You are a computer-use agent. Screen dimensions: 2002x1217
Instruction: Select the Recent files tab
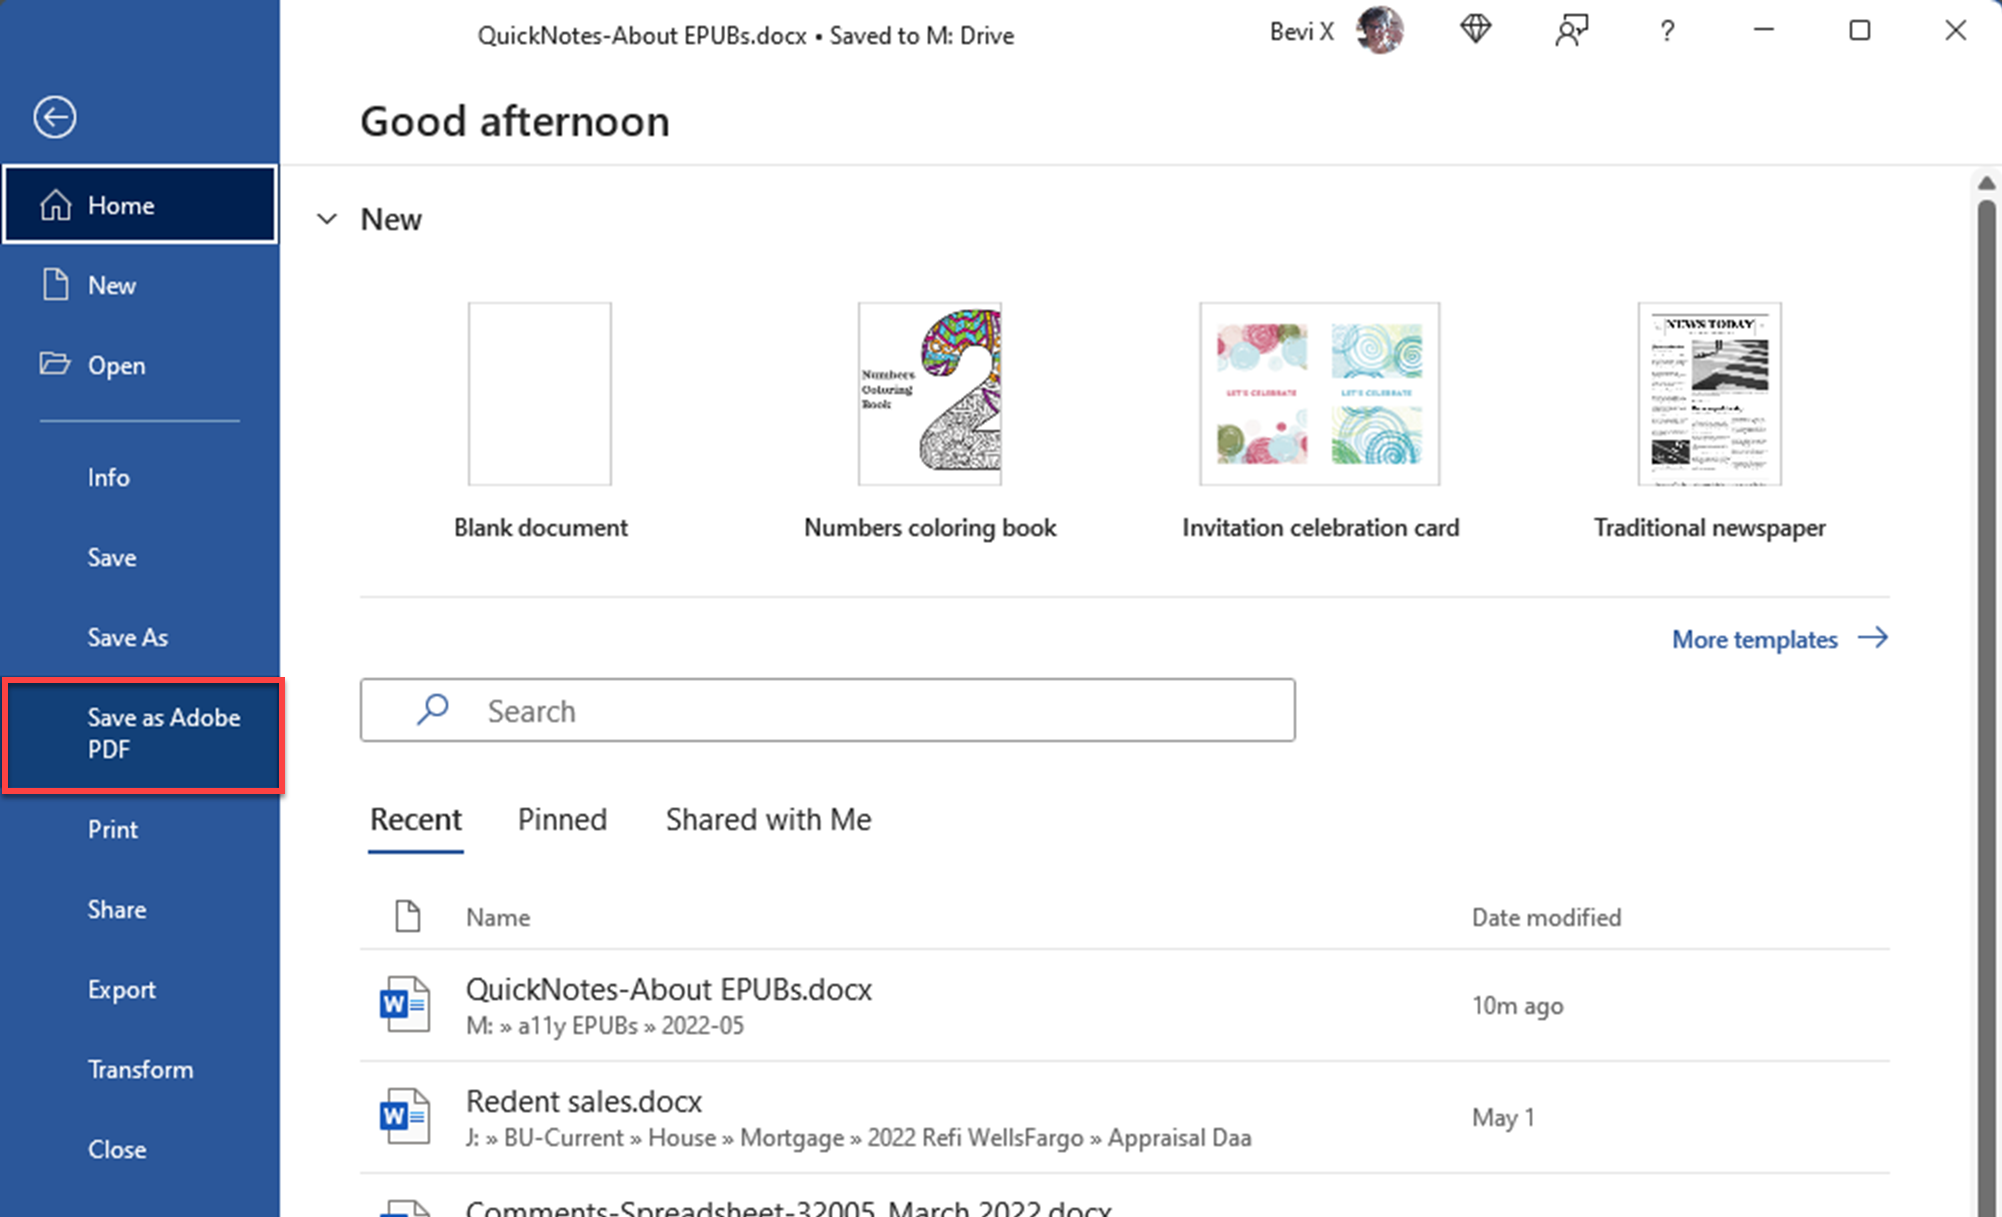pos(416,819)
